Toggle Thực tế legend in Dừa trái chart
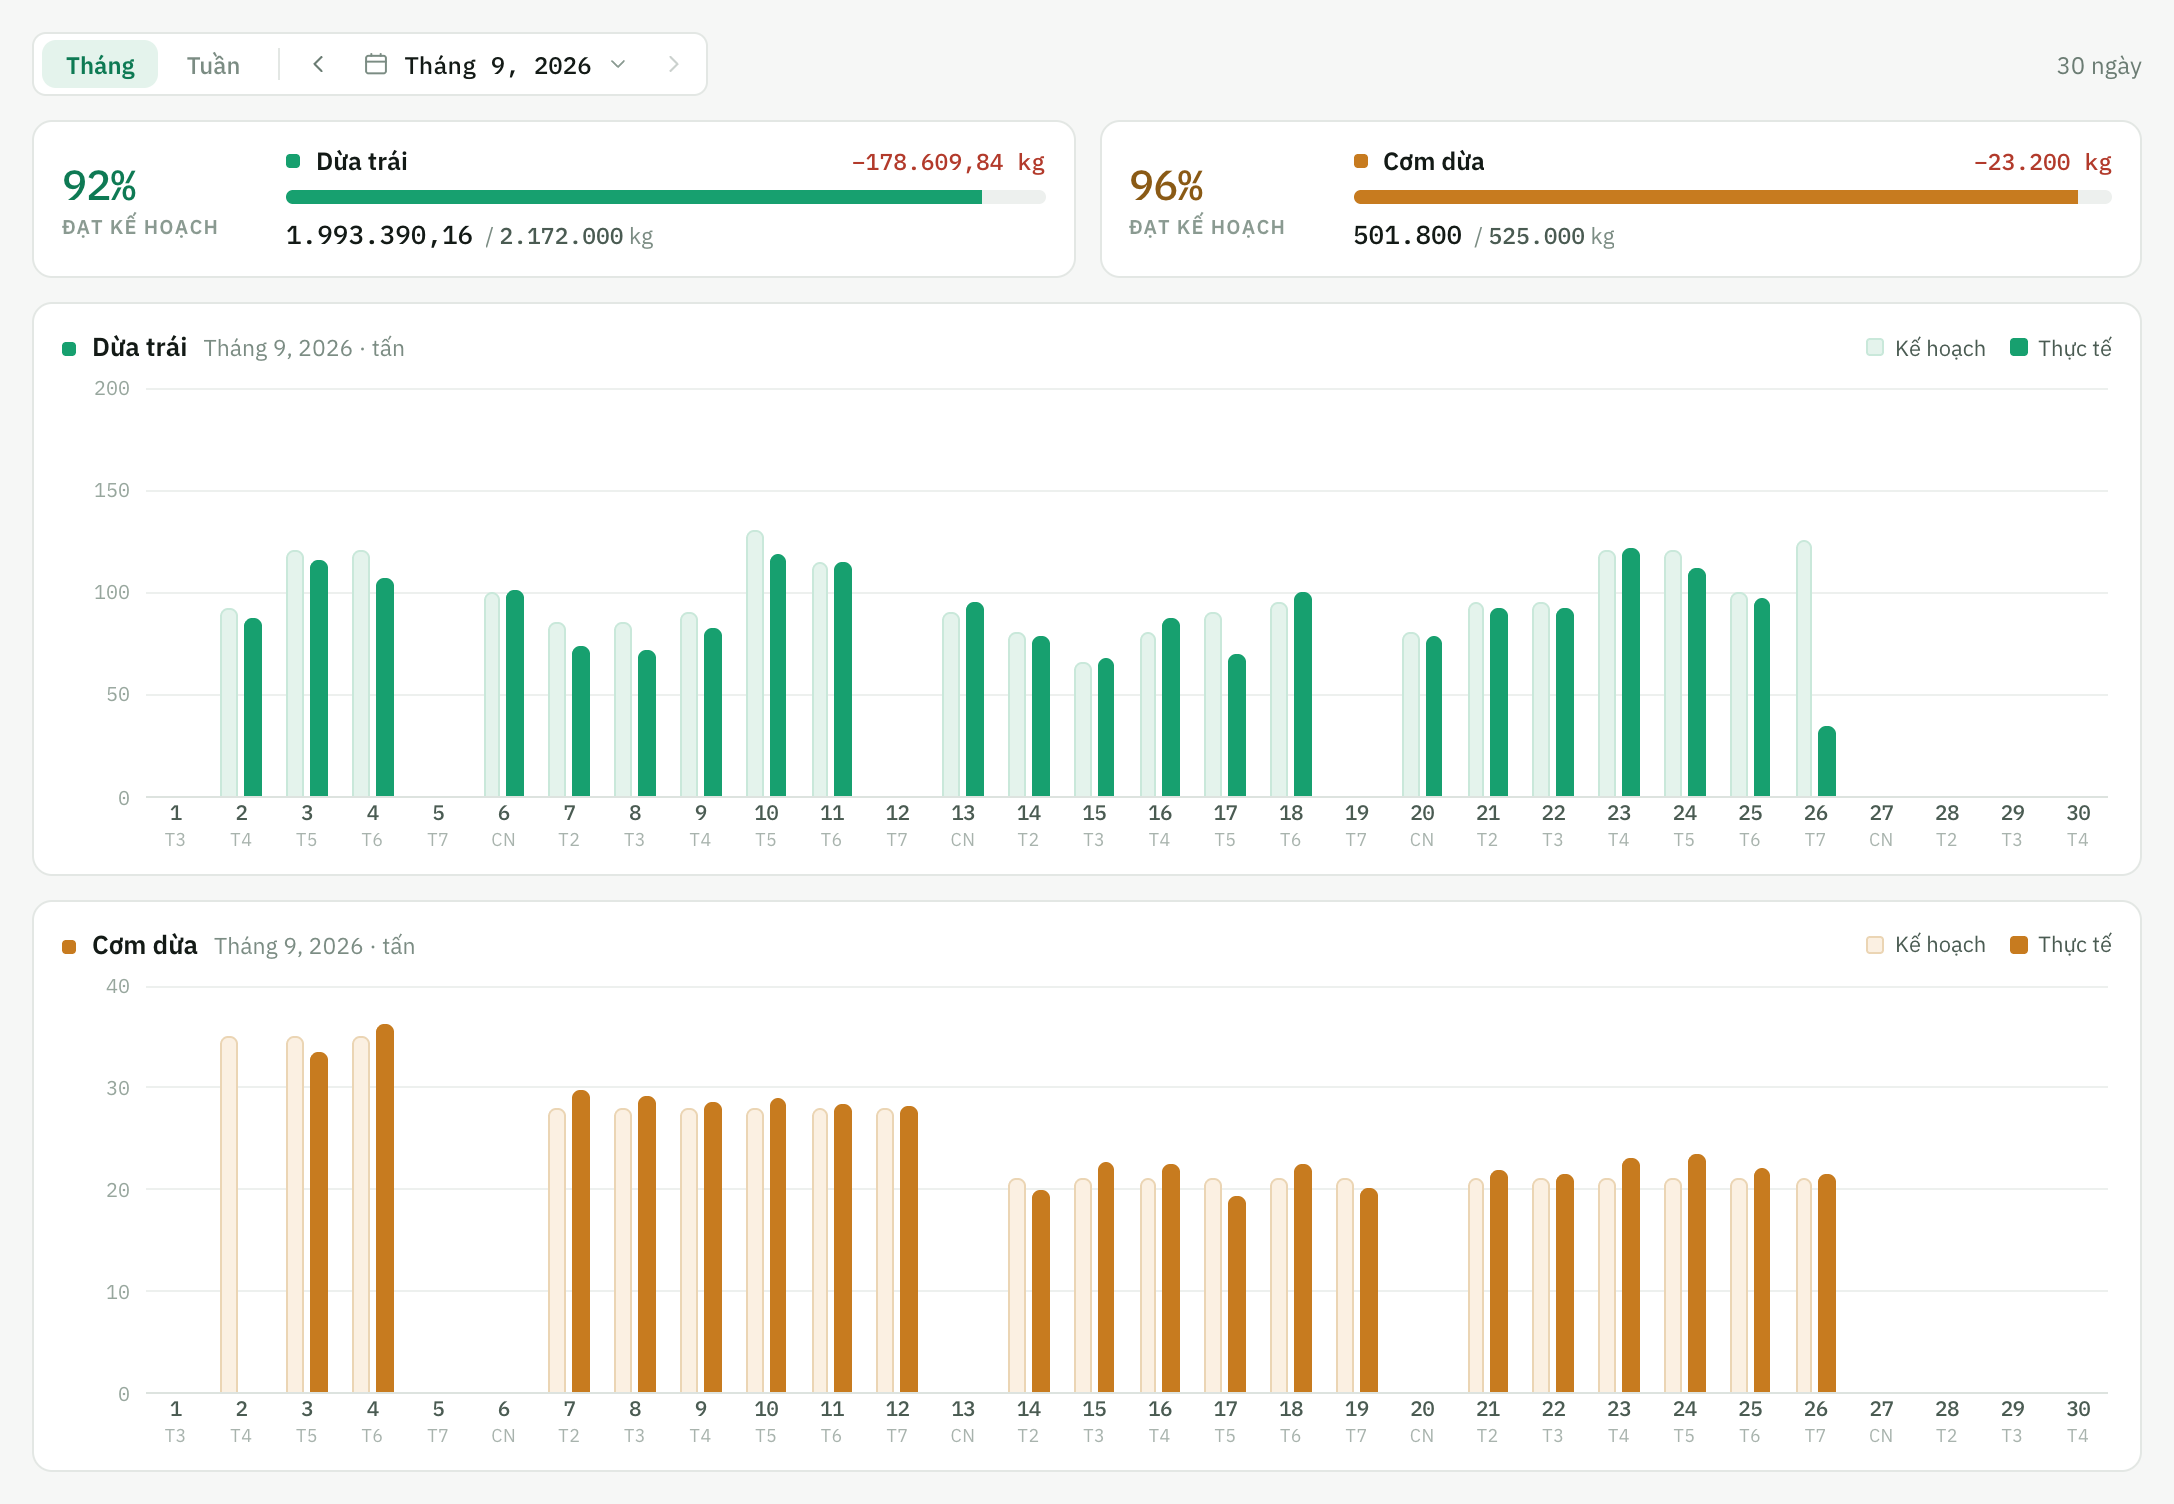This screenshot has height=1504, width=2174. click(x=2061, y=348)
